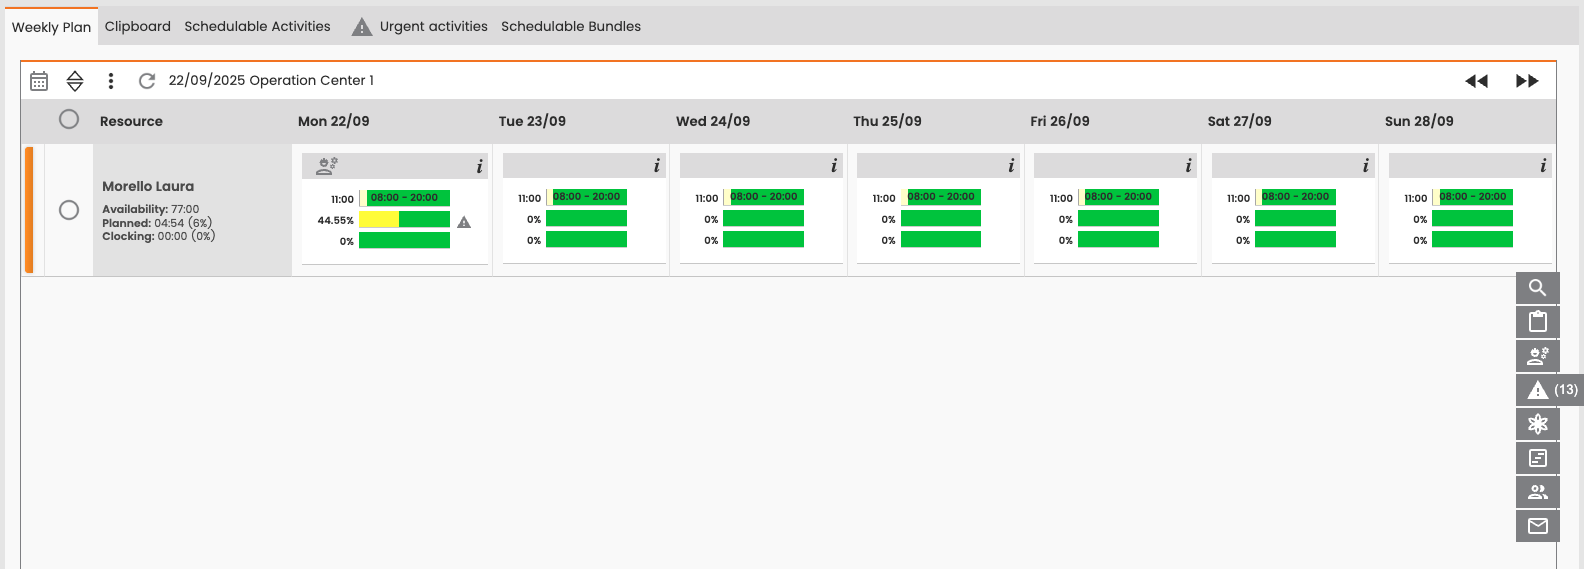Open the Schedulable Bundles tab
The width and height of the screenshot is (1584, 569).
[x=571, y=26]
